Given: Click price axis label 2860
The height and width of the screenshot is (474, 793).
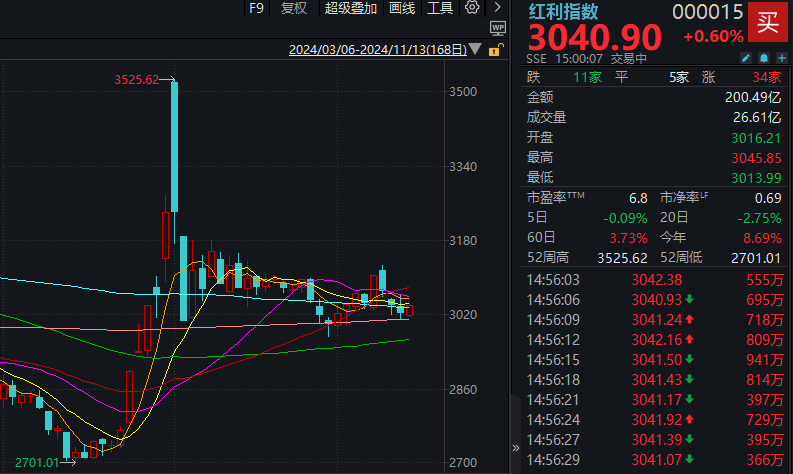Looking at the screenshot, I should (x=463, y=390).
